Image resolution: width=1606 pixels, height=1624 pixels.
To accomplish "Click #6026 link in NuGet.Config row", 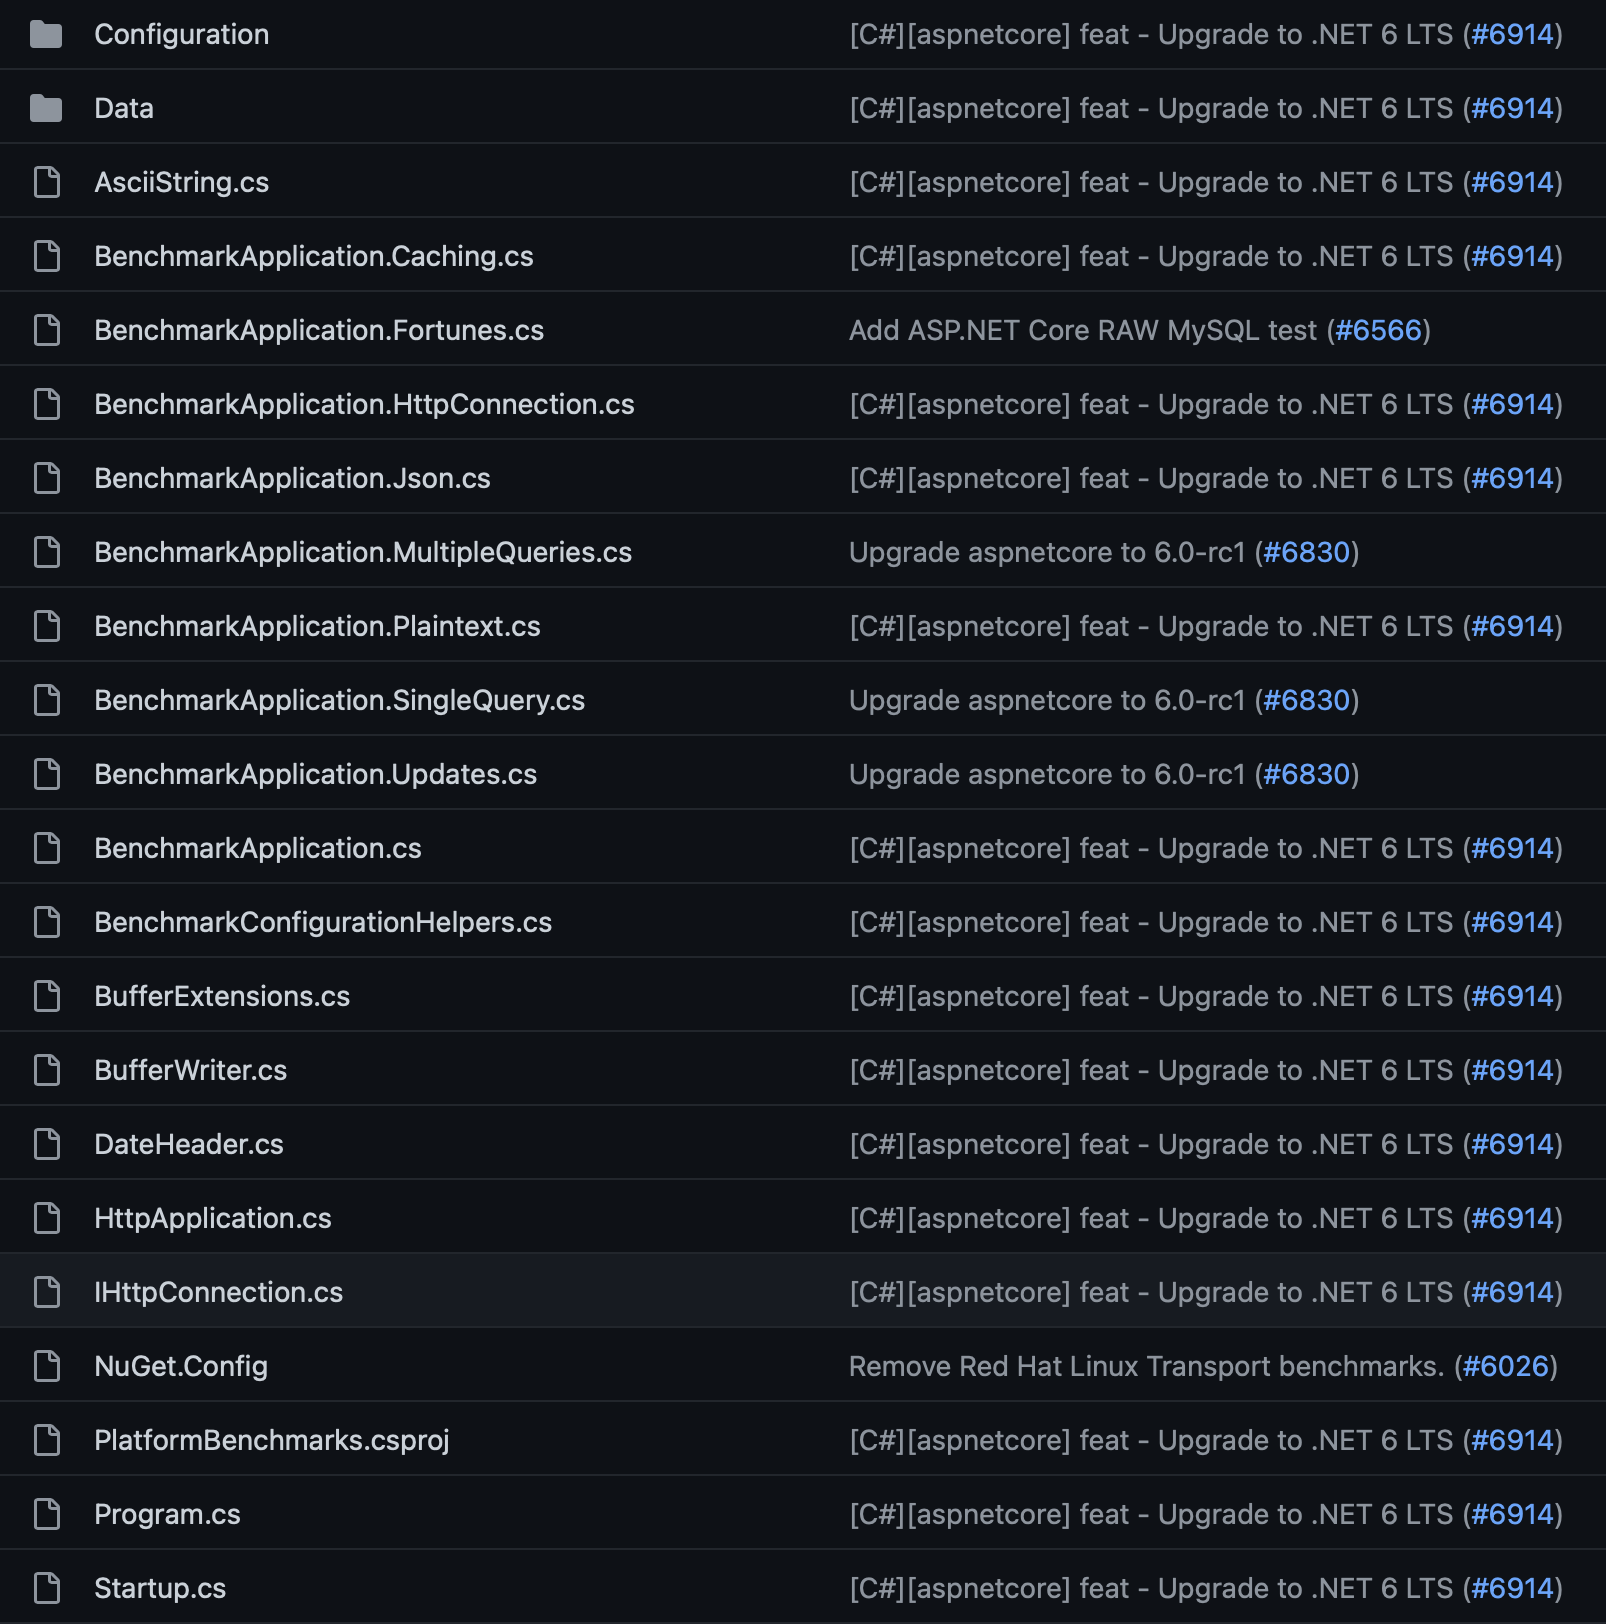I will click(1506, 1367).
